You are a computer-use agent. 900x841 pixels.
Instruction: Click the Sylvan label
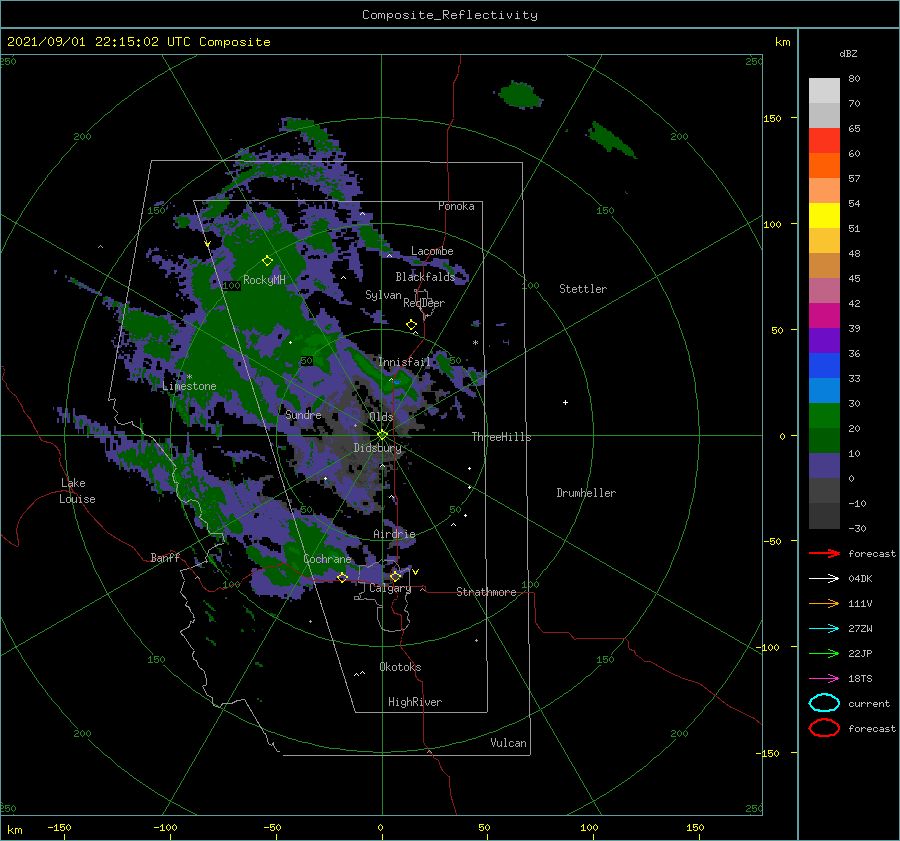[x=383, y=295]
